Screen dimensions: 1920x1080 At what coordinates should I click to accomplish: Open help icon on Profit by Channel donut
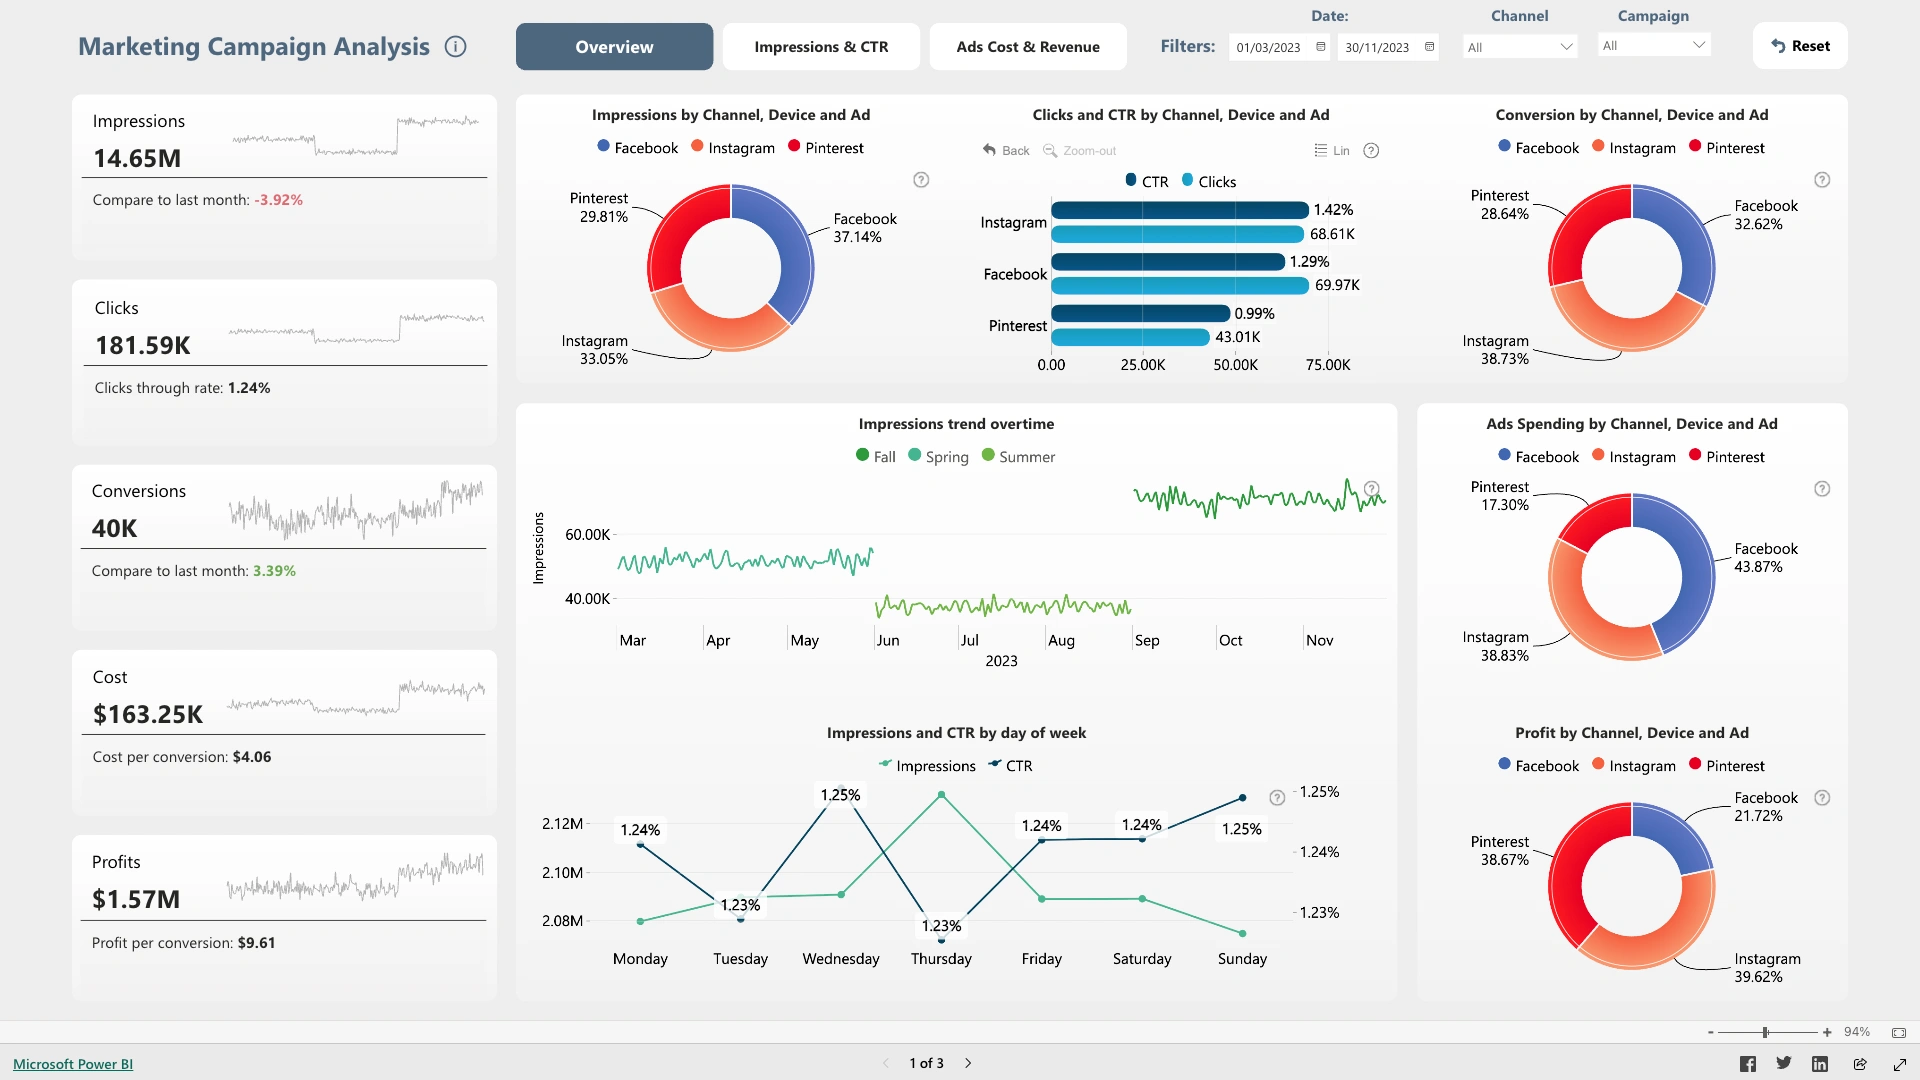[x=1822, y=798]
